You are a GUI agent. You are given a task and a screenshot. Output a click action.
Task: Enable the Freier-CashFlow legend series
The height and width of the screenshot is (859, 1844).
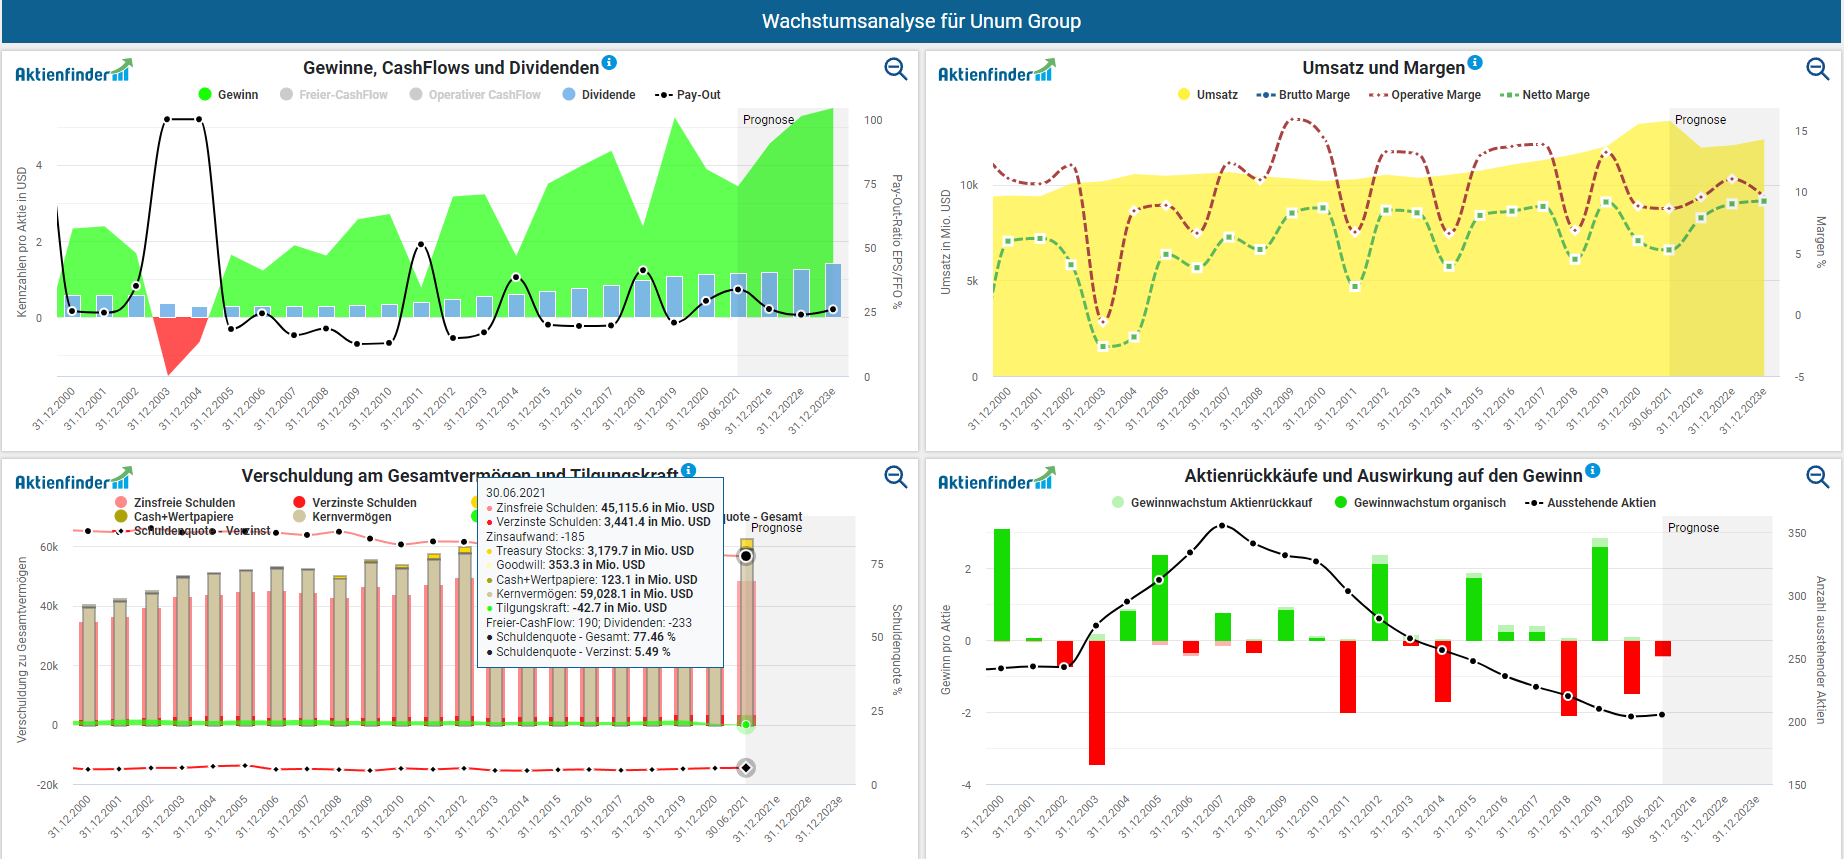(334, 95)
